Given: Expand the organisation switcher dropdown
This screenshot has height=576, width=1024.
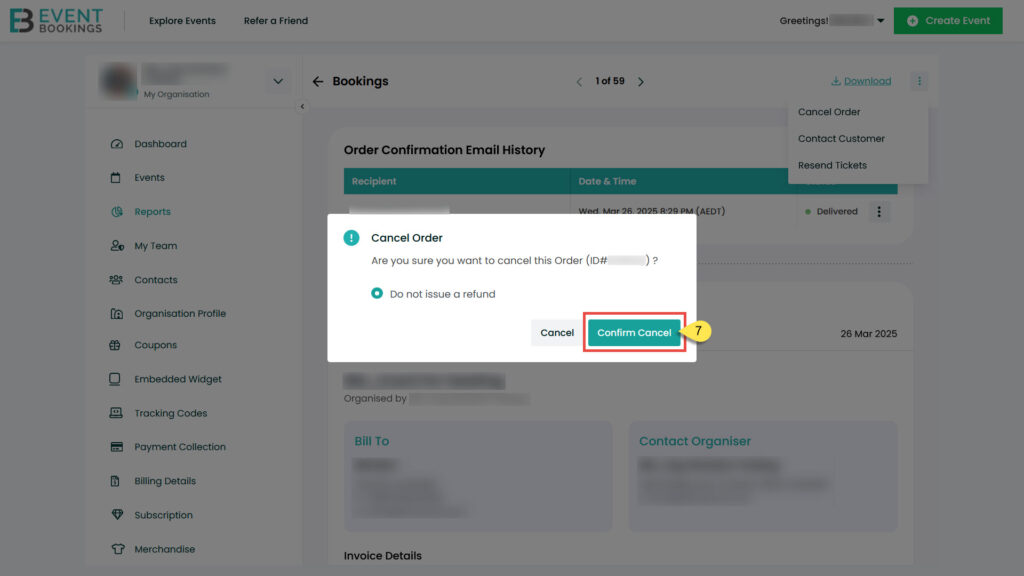Looking at the screenshot, I should (277, 81).
